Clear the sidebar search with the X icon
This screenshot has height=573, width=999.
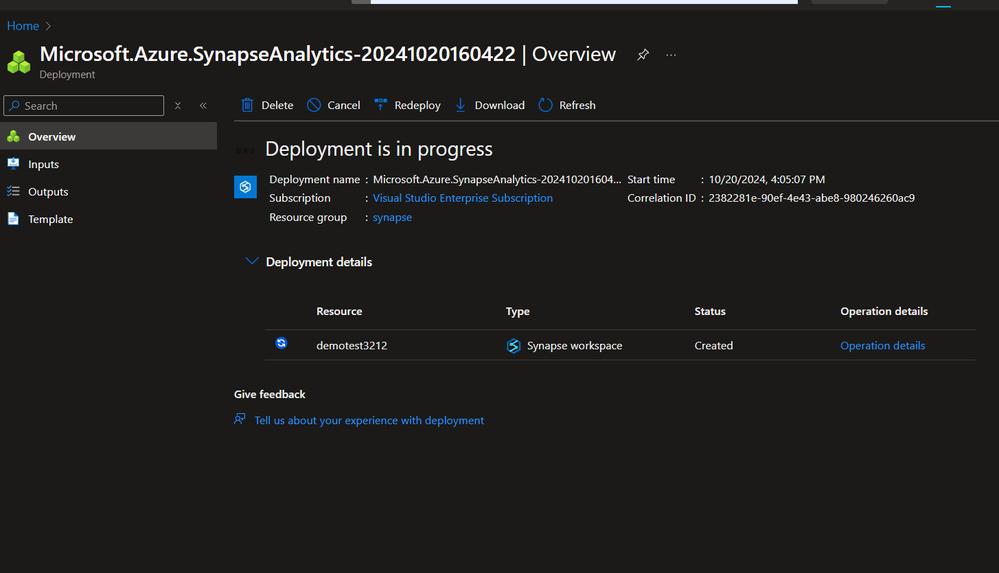[x=178, y=106]
